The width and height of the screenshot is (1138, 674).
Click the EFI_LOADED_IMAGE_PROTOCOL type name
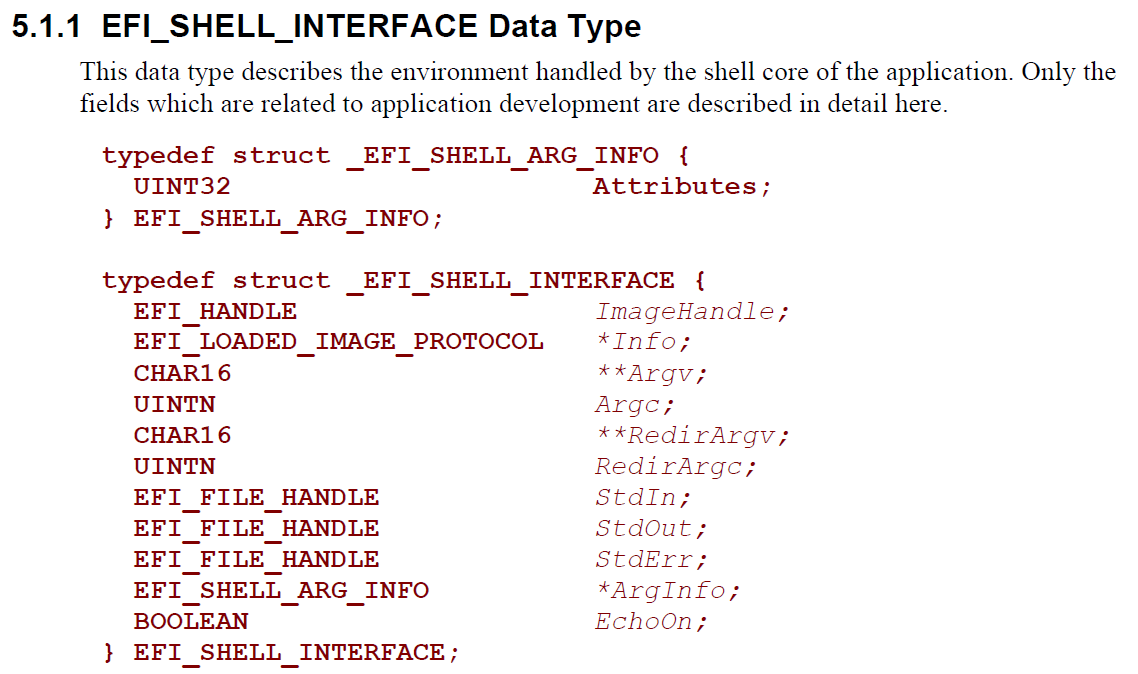coord(338,342)
